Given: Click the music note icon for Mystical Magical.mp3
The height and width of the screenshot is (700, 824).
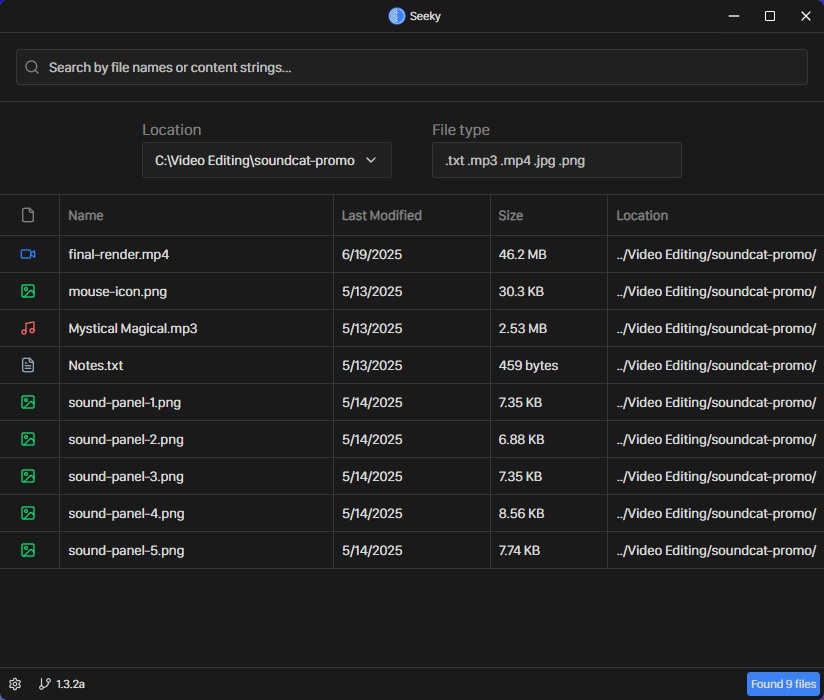Looking at the screenshot, I should (28, 328).
